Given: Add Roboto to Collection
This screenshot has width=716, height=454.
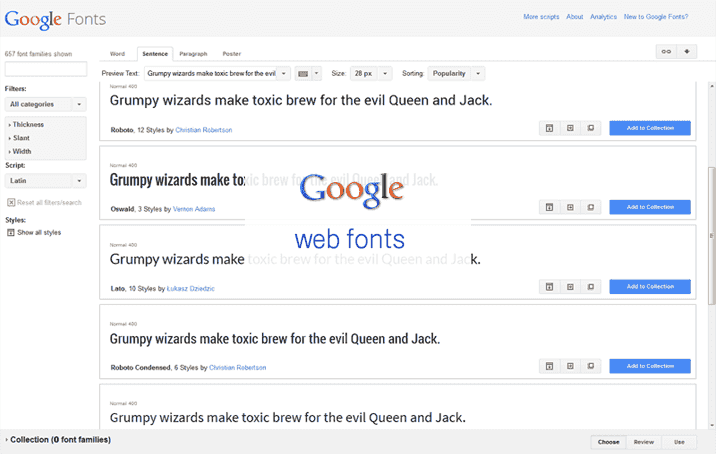Looking at the screenshot, I should pos(650,128).
